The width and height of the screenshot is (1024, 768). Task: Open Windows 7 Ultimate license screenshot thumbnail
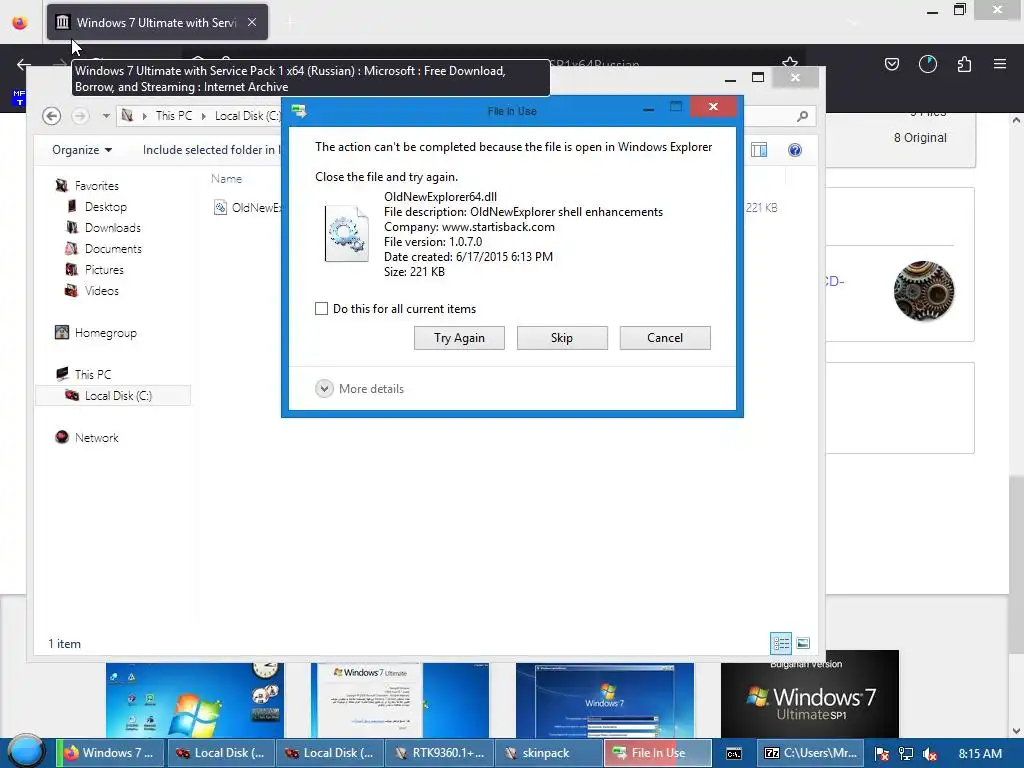click(x=400, y=700)
